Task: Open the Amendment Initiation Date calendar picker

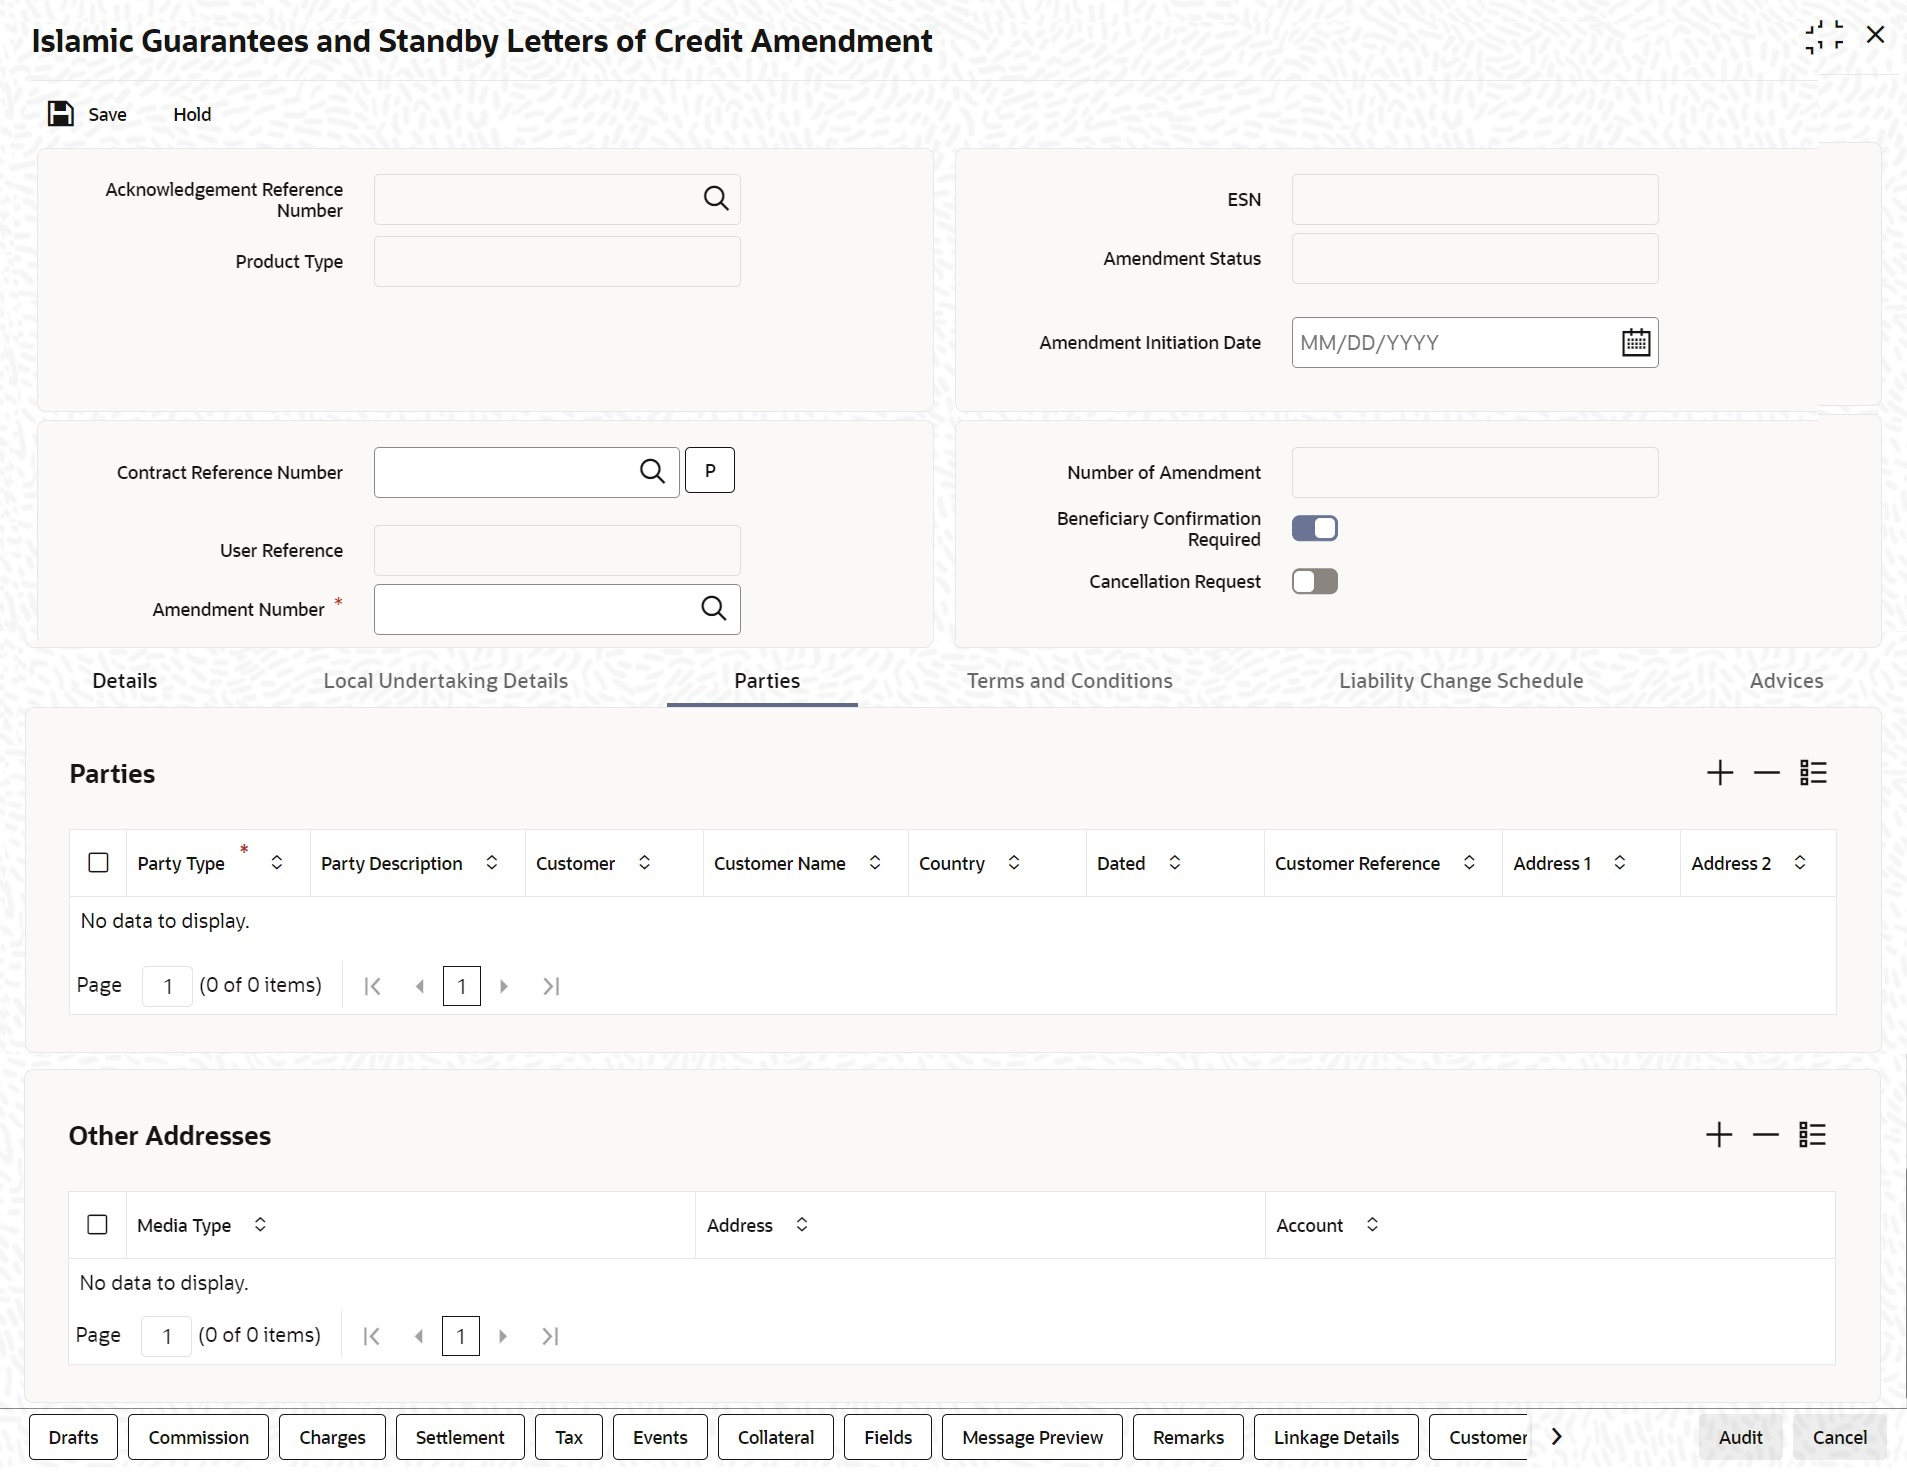Action: tap(1635, 343)
